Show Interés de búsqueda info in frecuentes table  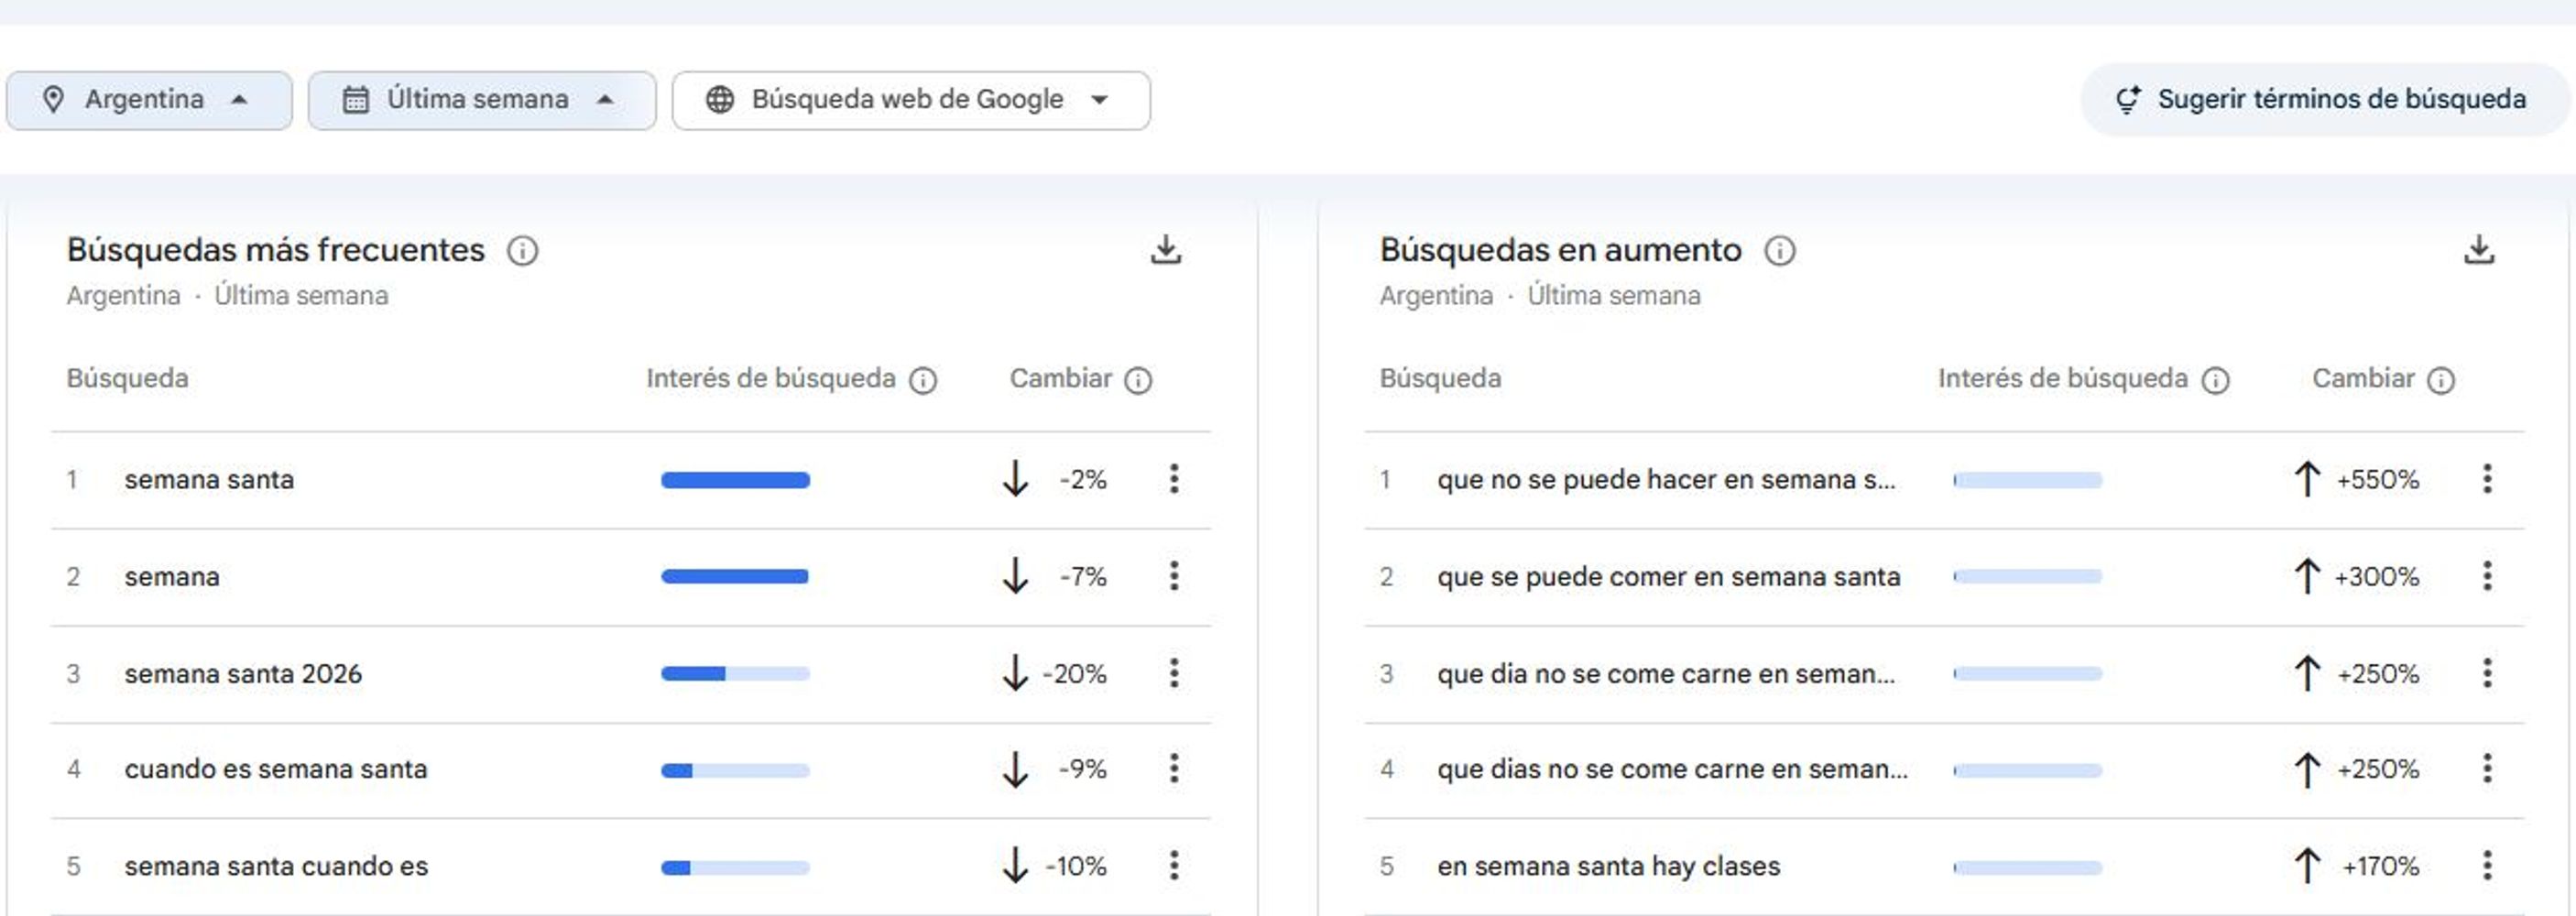(x=923, y=380)
